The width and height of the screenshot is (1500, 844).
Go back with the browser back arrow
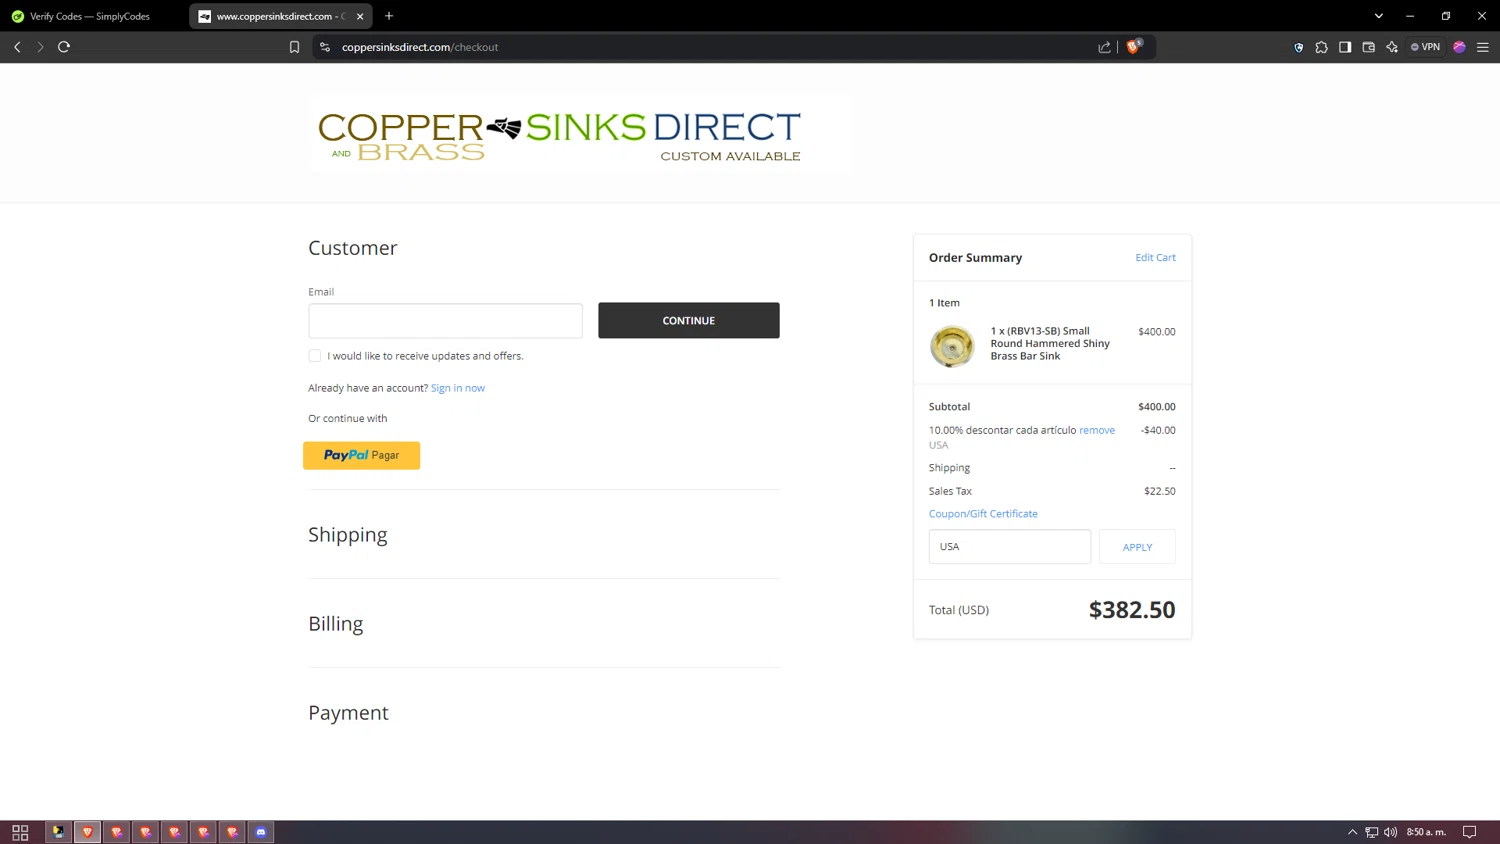pos(17,47)
